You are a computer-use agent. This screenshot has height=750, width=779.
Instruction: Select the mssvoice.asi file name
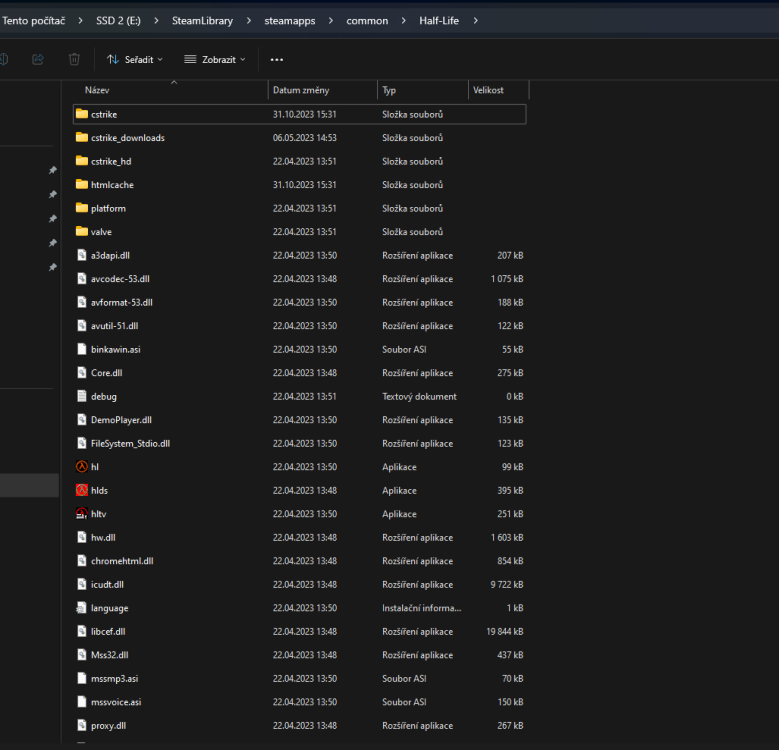(x=116, y=702)
